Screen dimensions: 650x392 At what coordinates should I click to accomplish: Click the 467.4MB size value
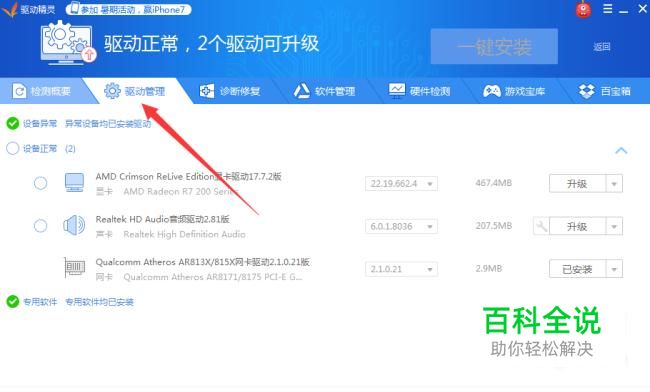point(493,183)
